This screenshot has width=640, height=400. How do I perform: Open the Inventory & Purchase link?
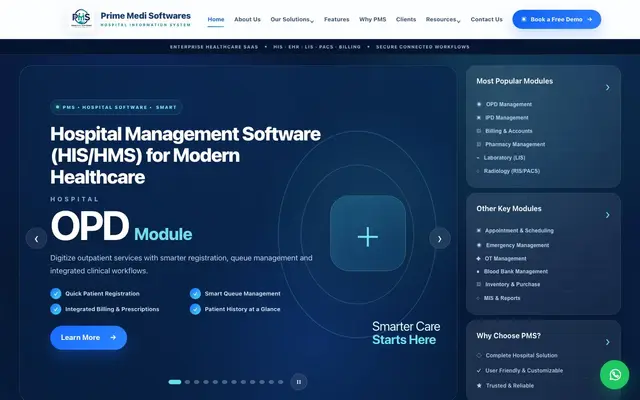point(513,284)
